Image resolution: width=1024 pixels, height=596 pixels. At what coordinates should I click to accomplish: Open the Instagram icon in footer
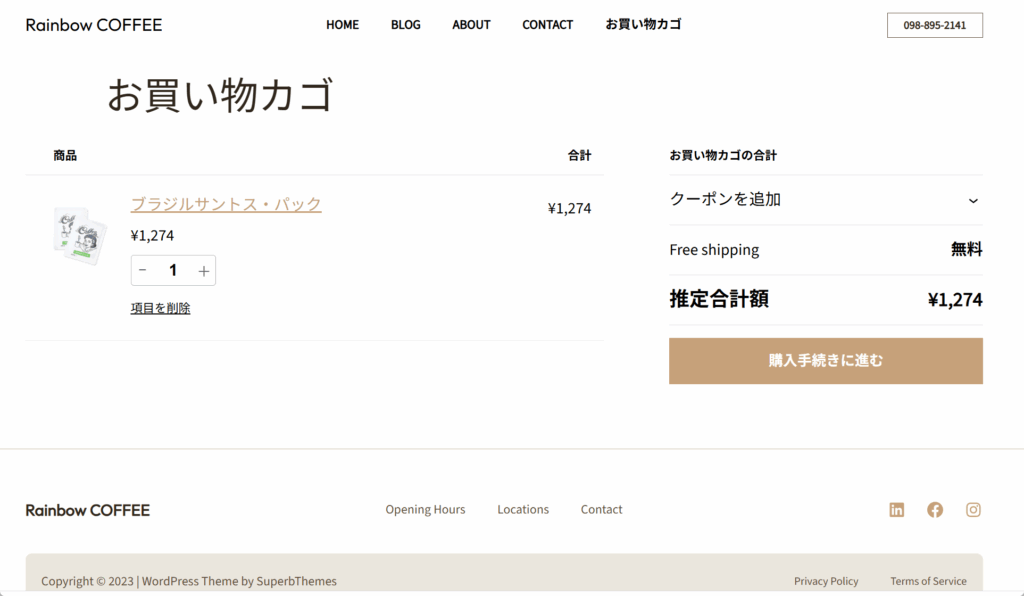coord(973,510)
